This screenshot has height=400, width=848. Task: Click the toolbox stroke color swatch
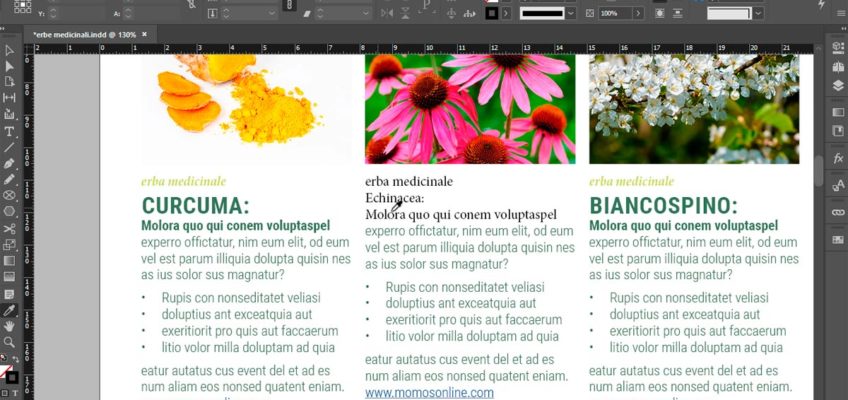click(11, 377)
